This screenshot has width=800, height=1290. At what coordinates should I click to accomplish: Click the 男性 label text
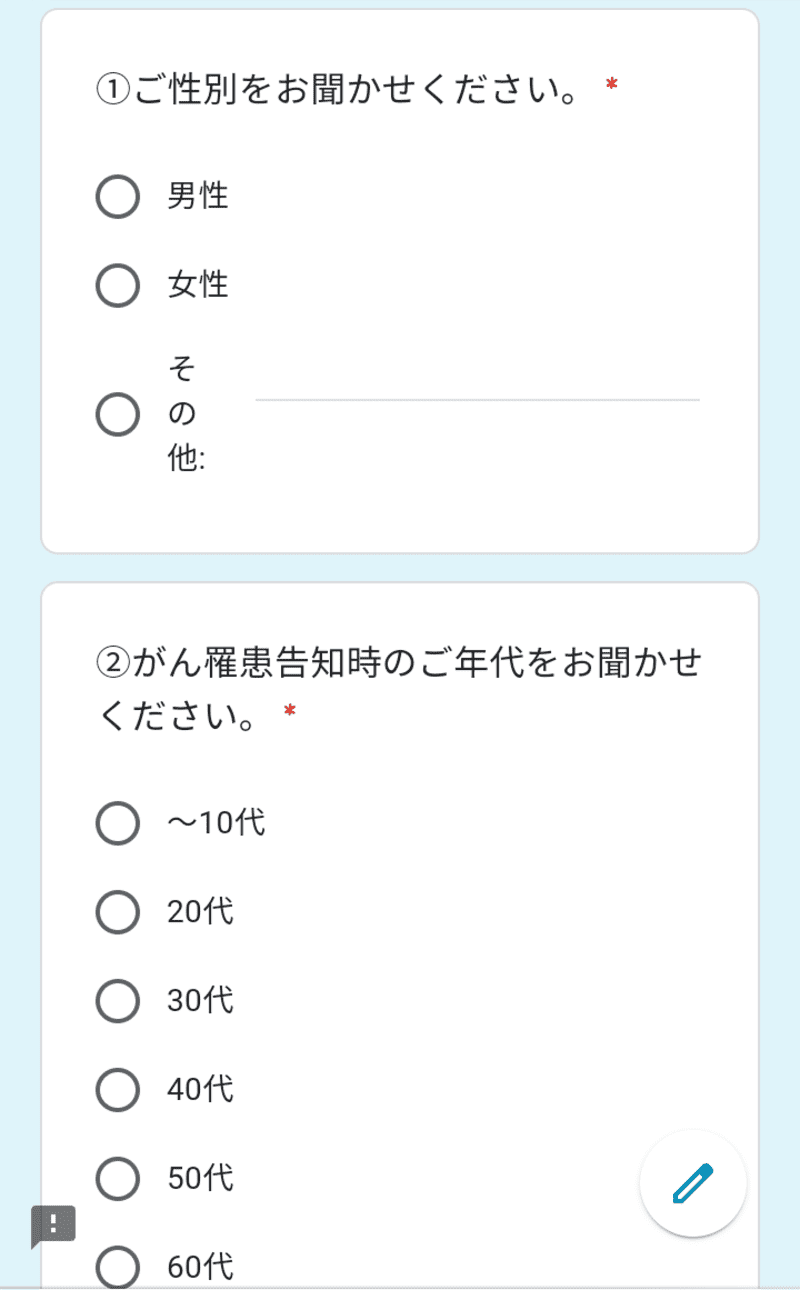198,197
